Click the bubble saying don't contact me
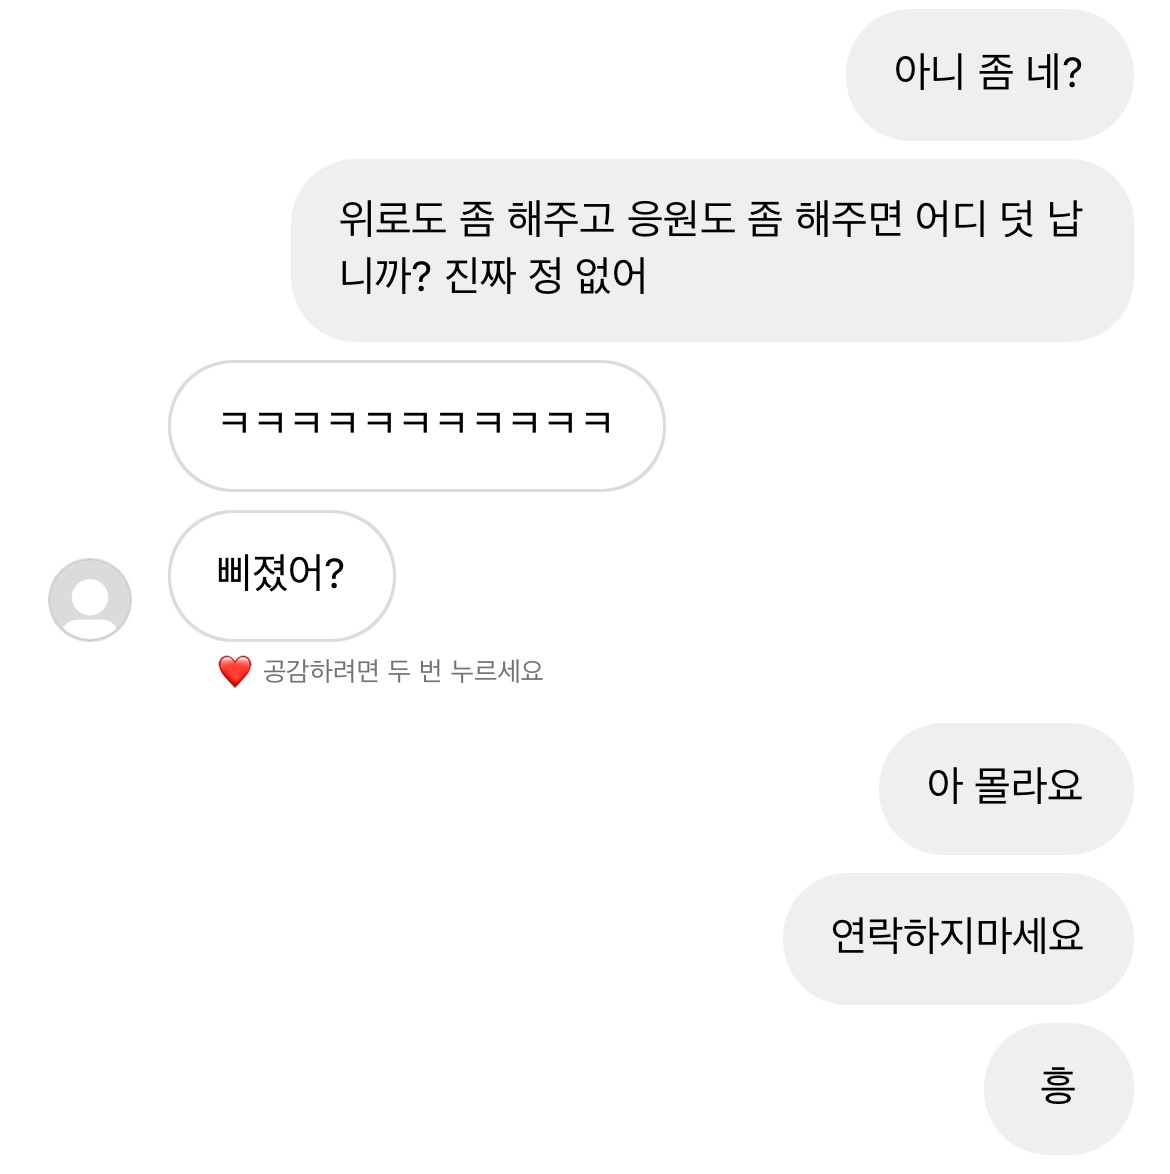The height and width of the screenshot is (1174, 1170). coord(957,937)
